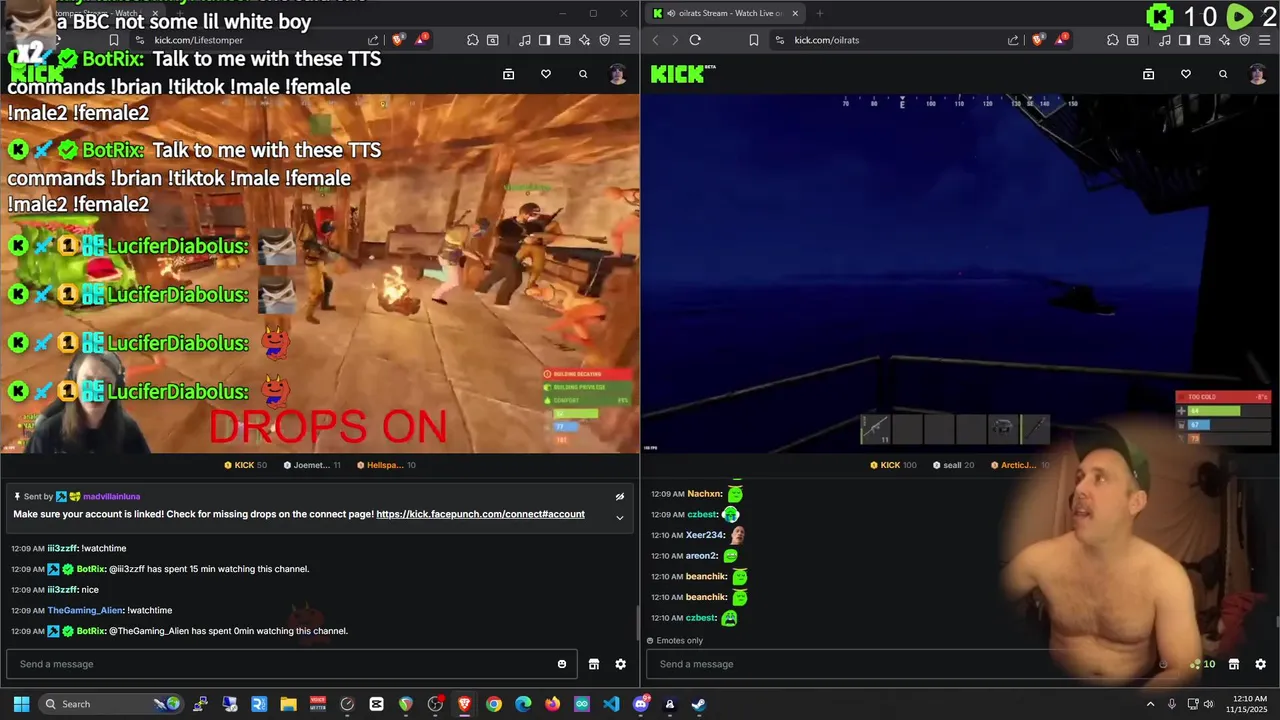Open Steam from the taskbar
The height and width of the screenshot is (720, 1280).
[698, 704]
